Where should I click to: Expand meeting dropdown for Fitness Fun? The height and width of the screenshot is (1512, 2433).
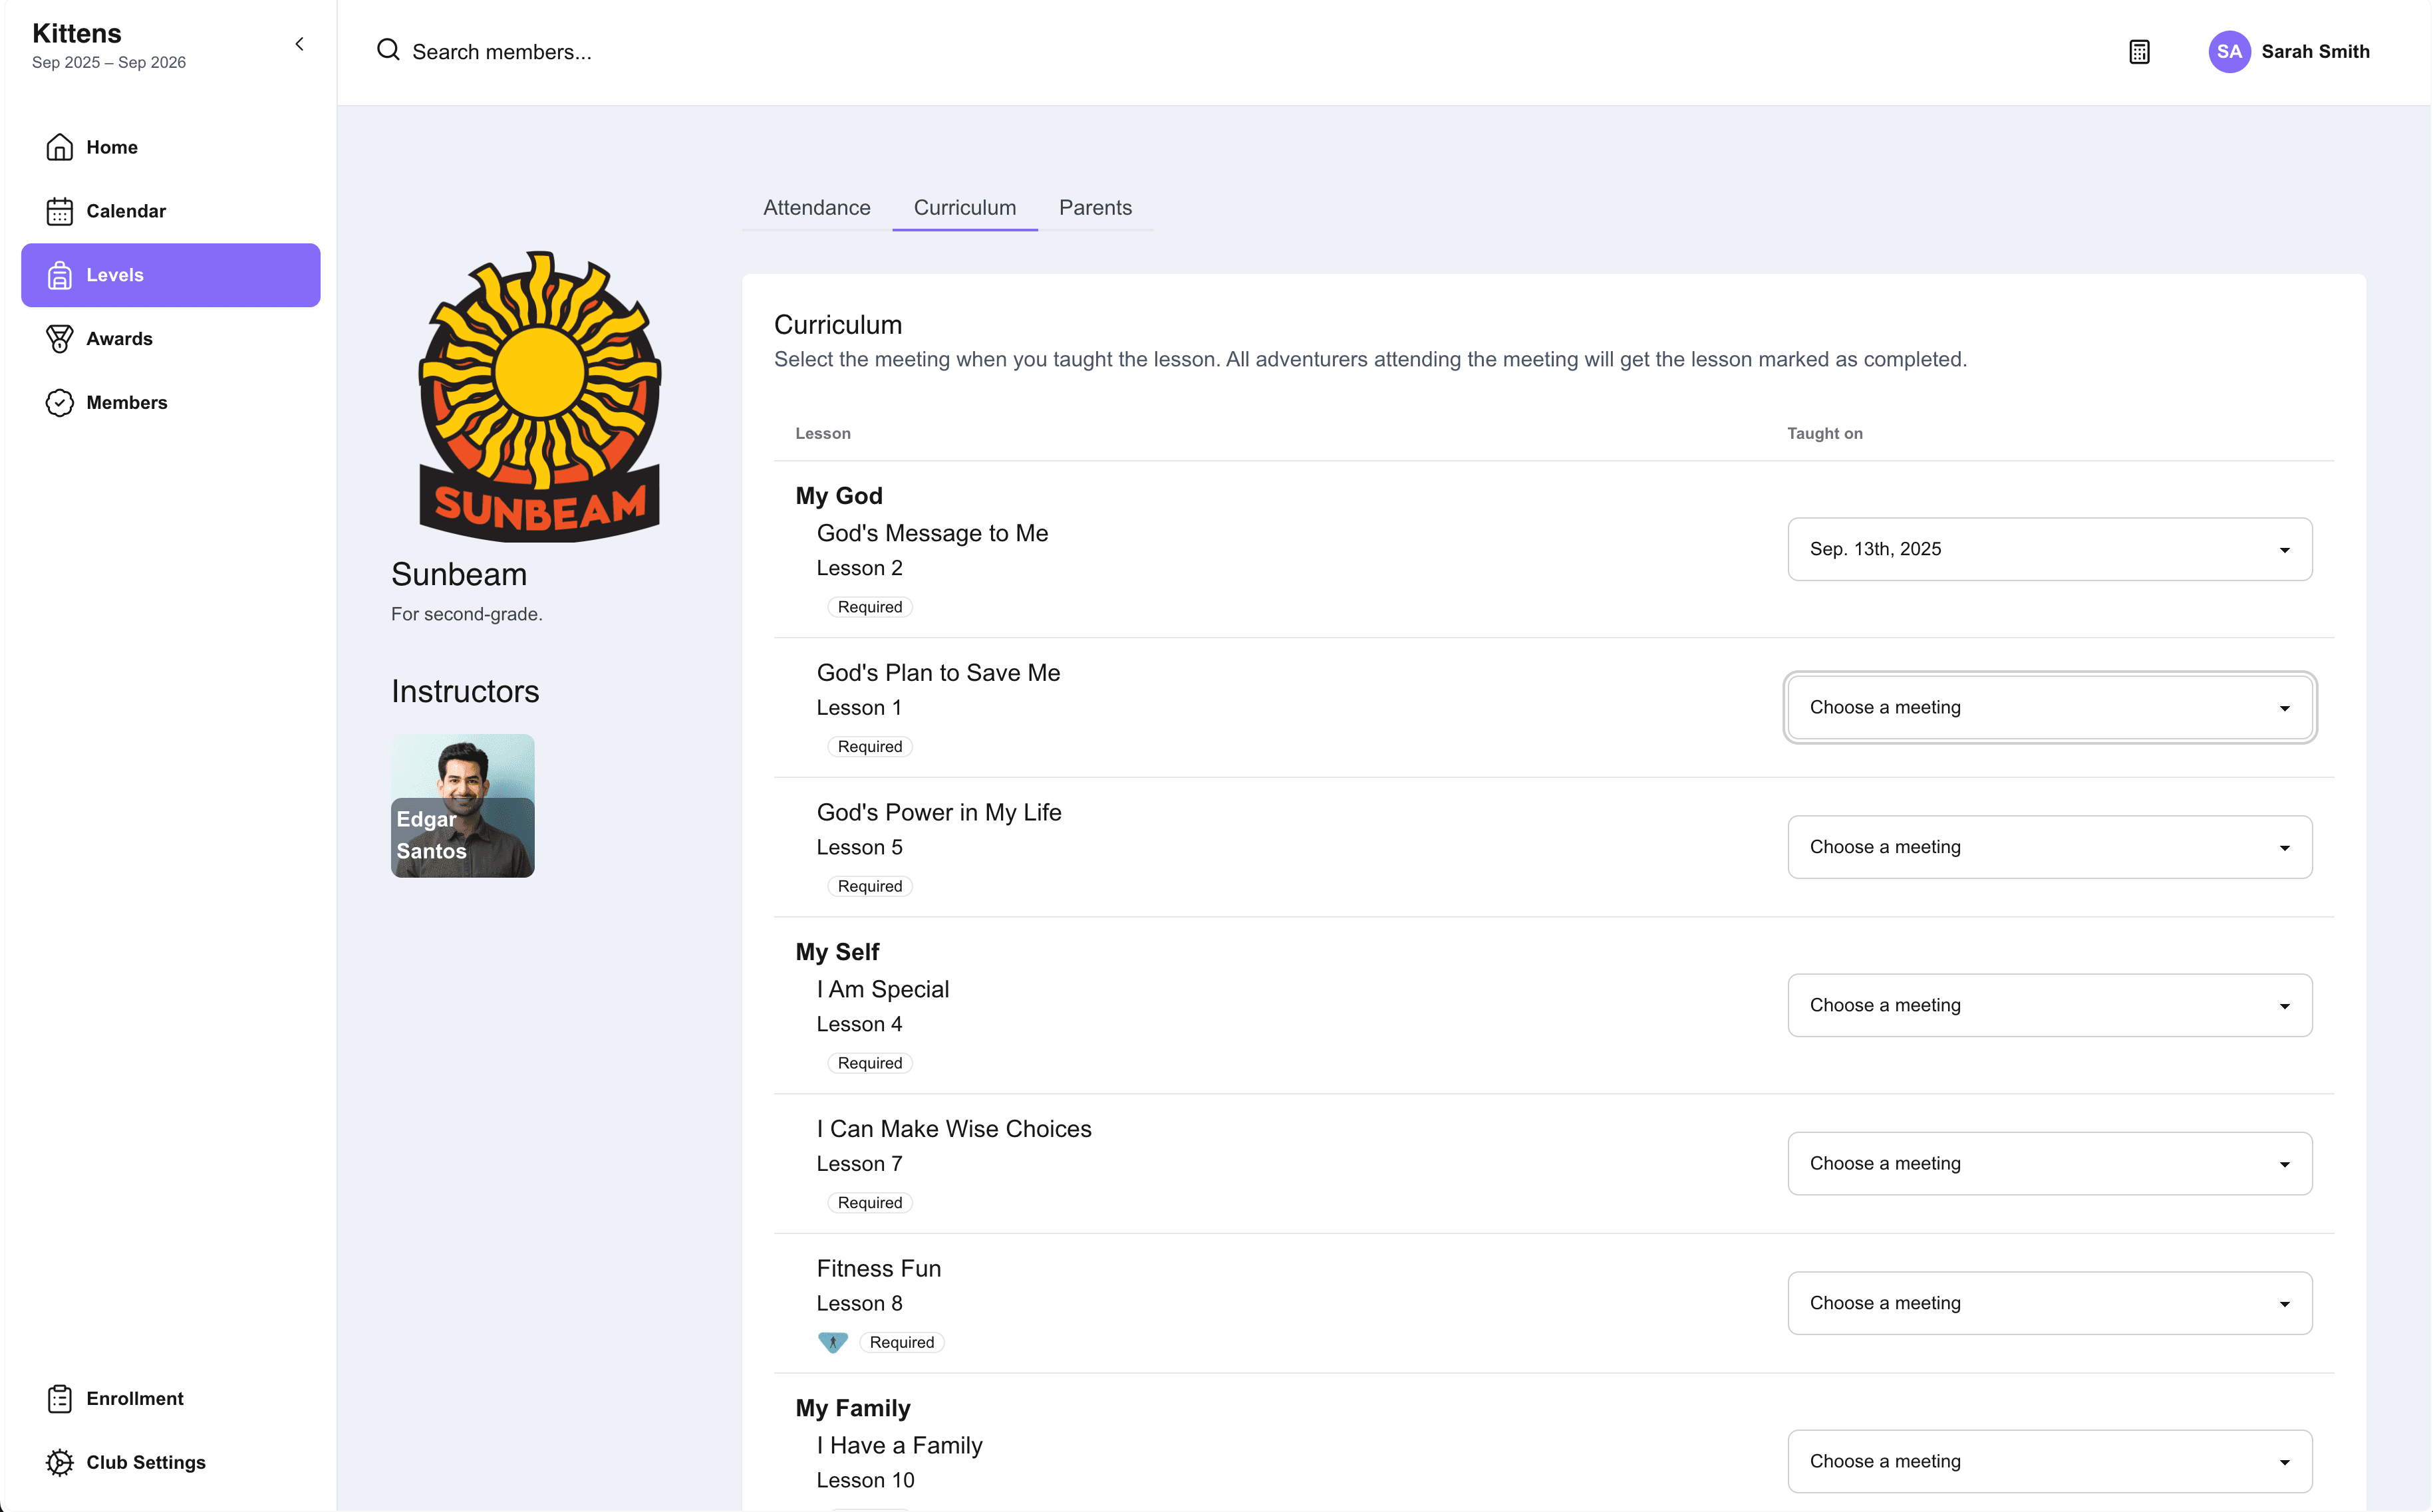2049,1303
